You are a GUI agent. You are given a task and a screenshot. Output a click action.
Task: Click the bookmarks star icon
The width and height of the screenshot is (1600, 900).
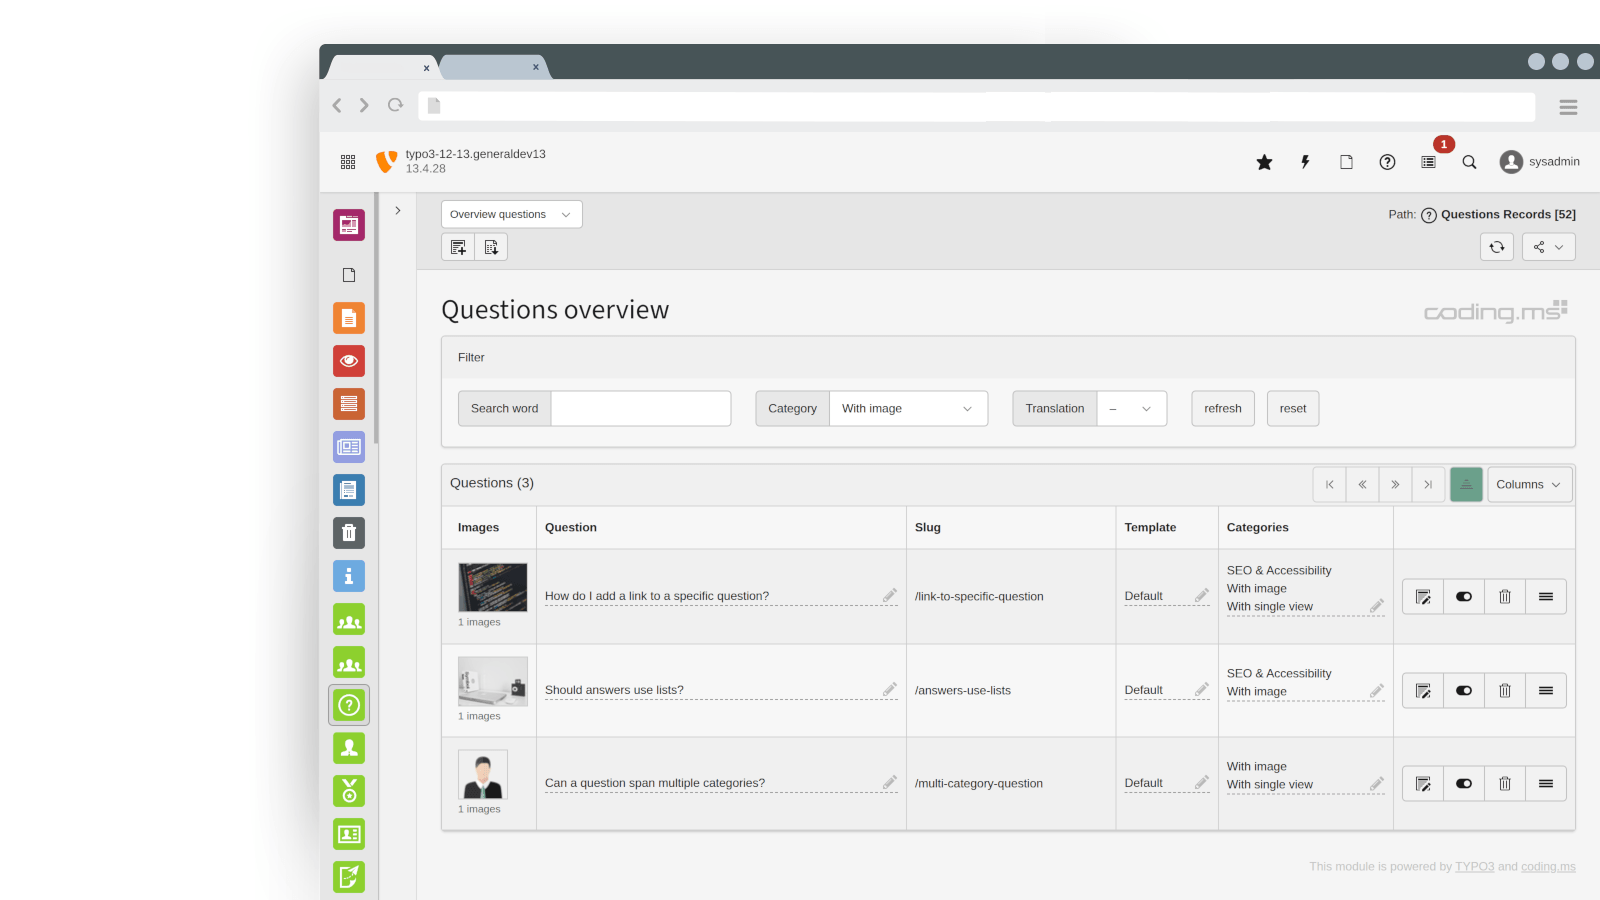tap(1264, 162)
